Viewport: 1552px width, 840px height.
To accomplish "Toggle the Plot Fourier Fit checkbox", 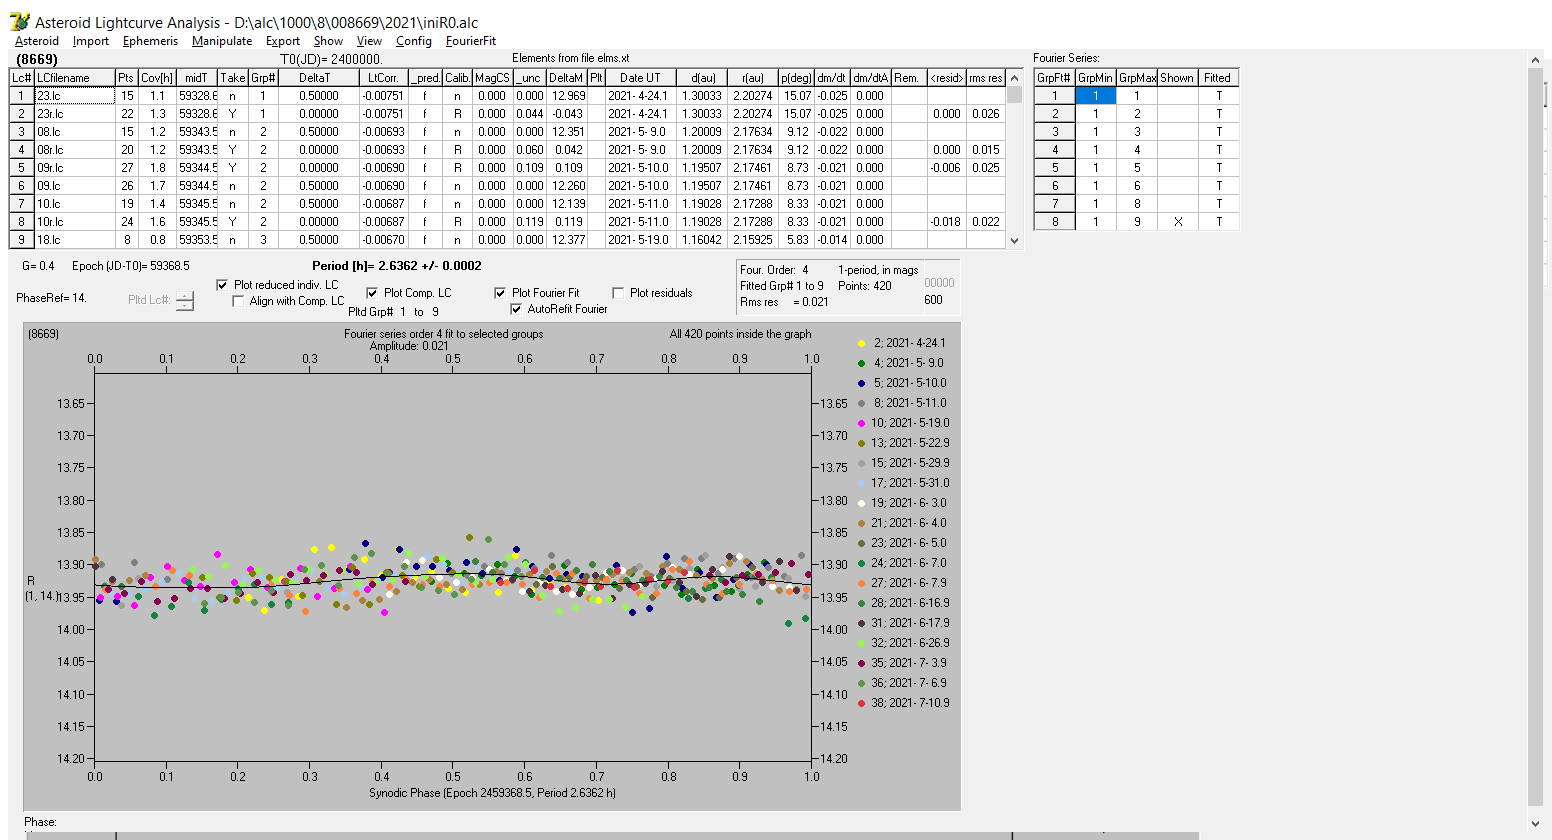I will 500,293.
